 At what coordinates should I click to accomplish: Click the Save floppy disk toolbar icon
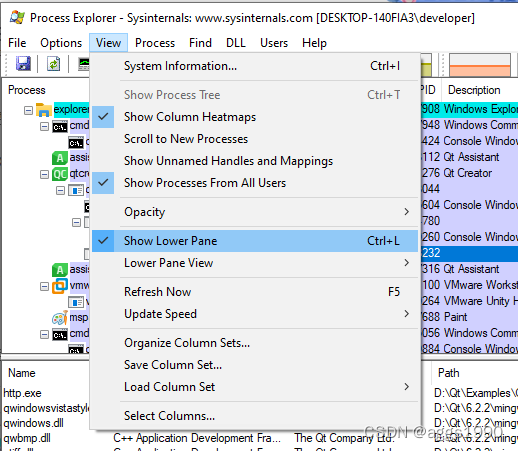tap(23, 63)
